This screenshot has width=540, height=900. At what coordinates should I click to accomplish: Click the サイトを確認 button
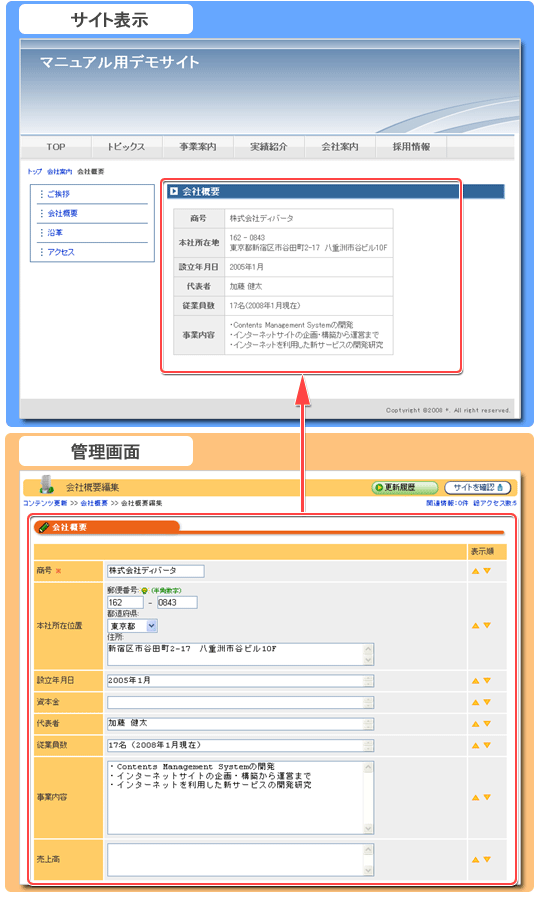tap(477, 487)
